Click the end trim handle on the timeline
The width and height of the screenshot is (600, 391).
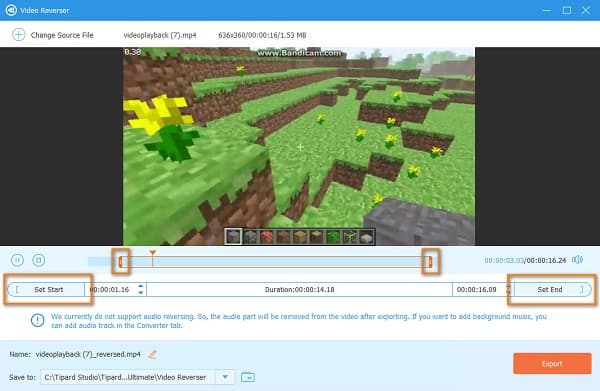(430, 262)
